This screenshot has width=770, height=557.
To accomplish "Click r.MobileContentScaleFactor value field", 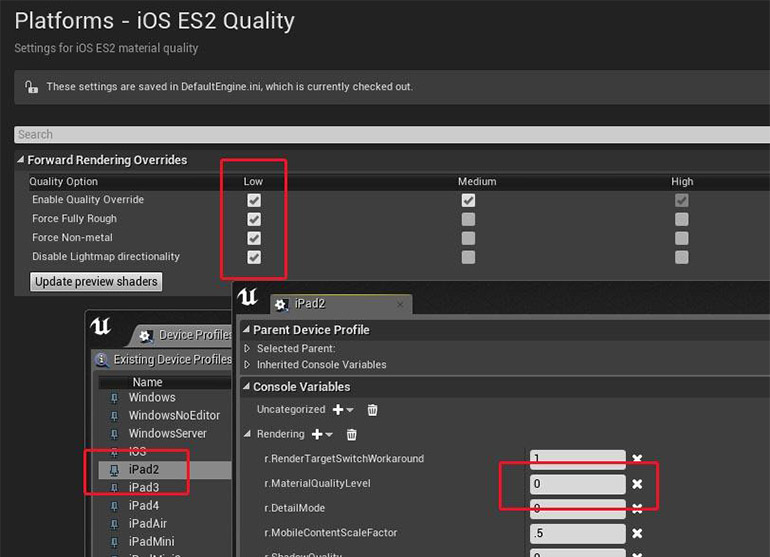I will pyautogui.click(x=578, y=533).
